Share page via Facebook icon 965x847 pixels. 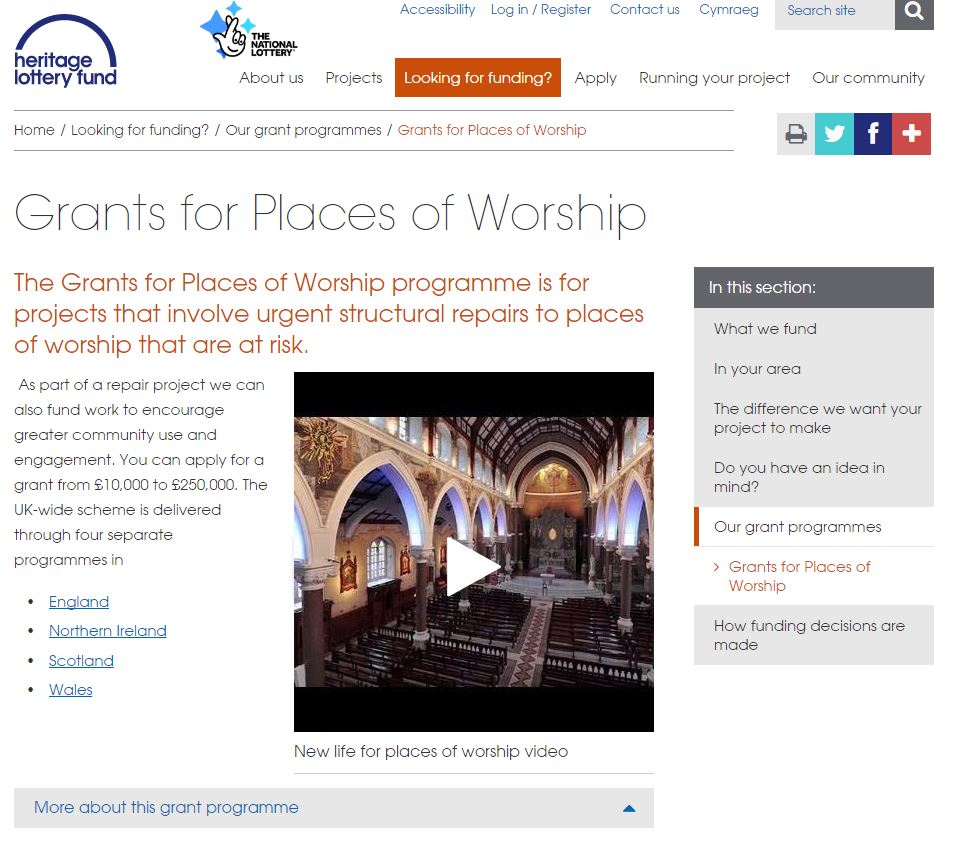coord(873,135)
